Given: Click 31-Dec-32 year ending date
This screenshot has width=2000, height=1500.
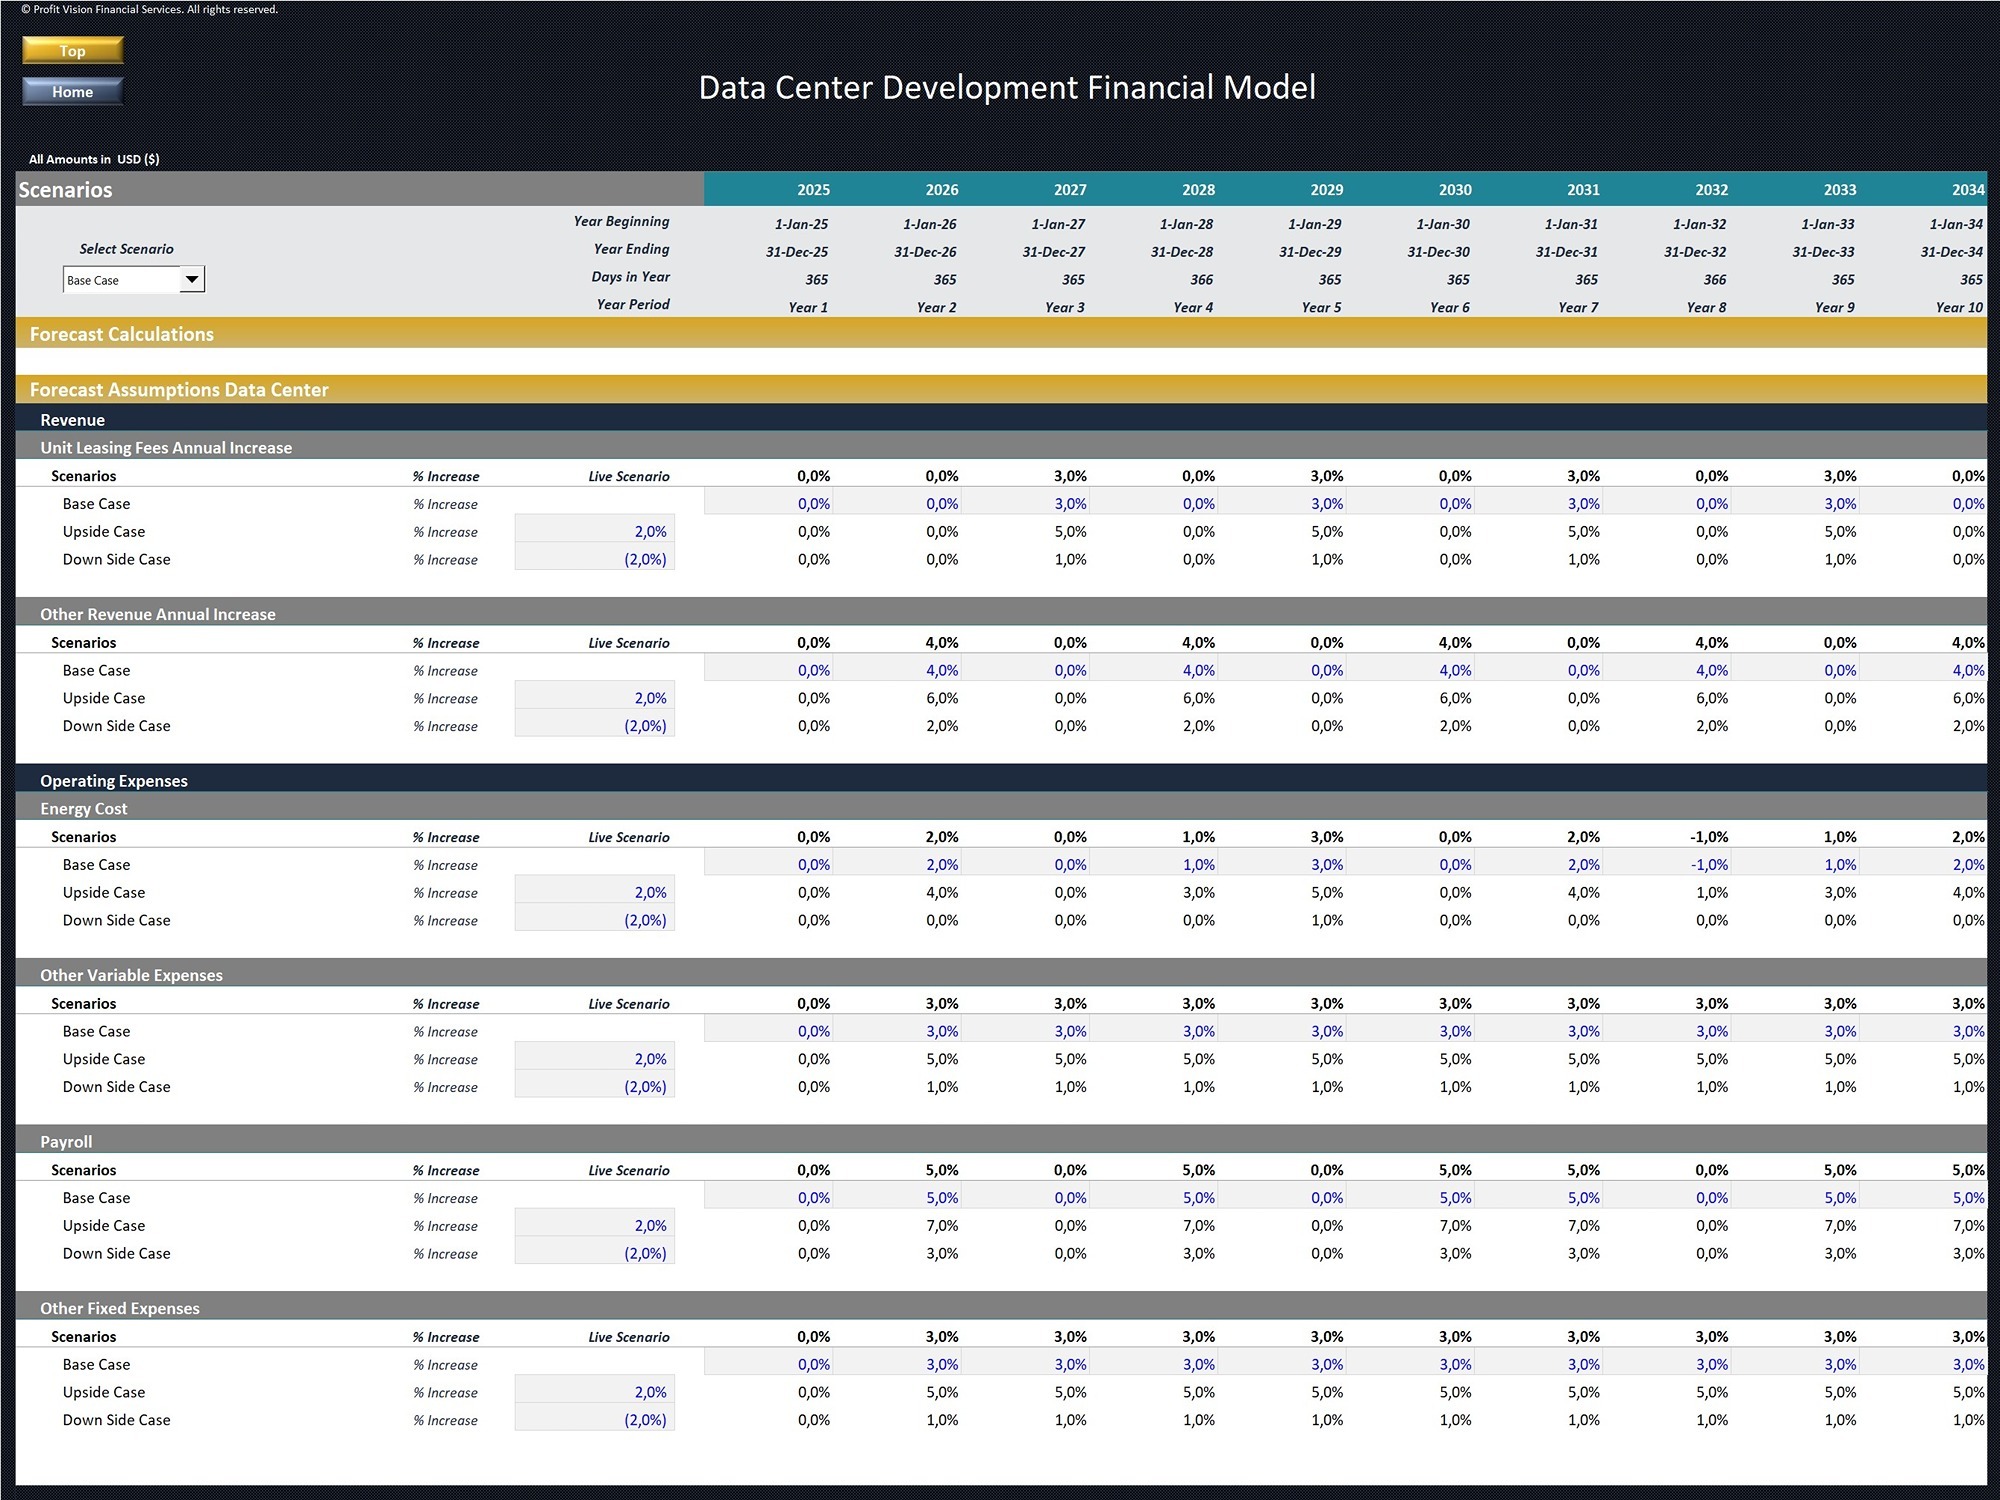Looking at the screenshot, I should coord(1695,252).
